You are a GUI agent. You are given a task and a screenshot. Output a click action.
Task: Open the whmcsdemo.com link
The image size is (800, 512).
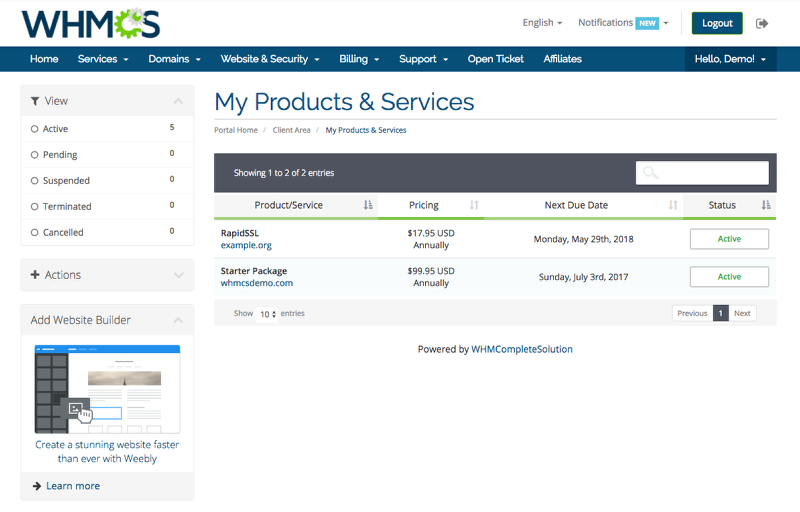point(257,283)
